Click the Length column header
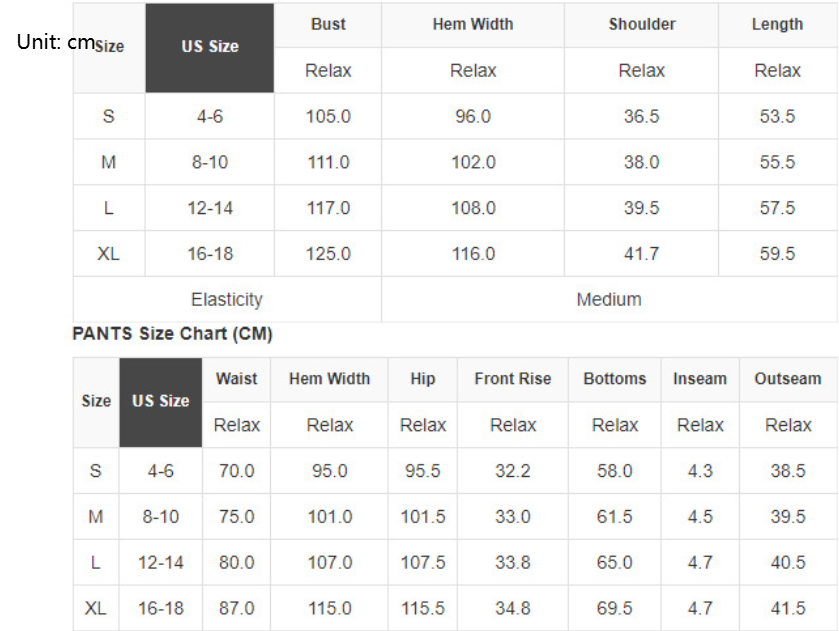Viewport: 839px width, 631px height. pos(777,24)
